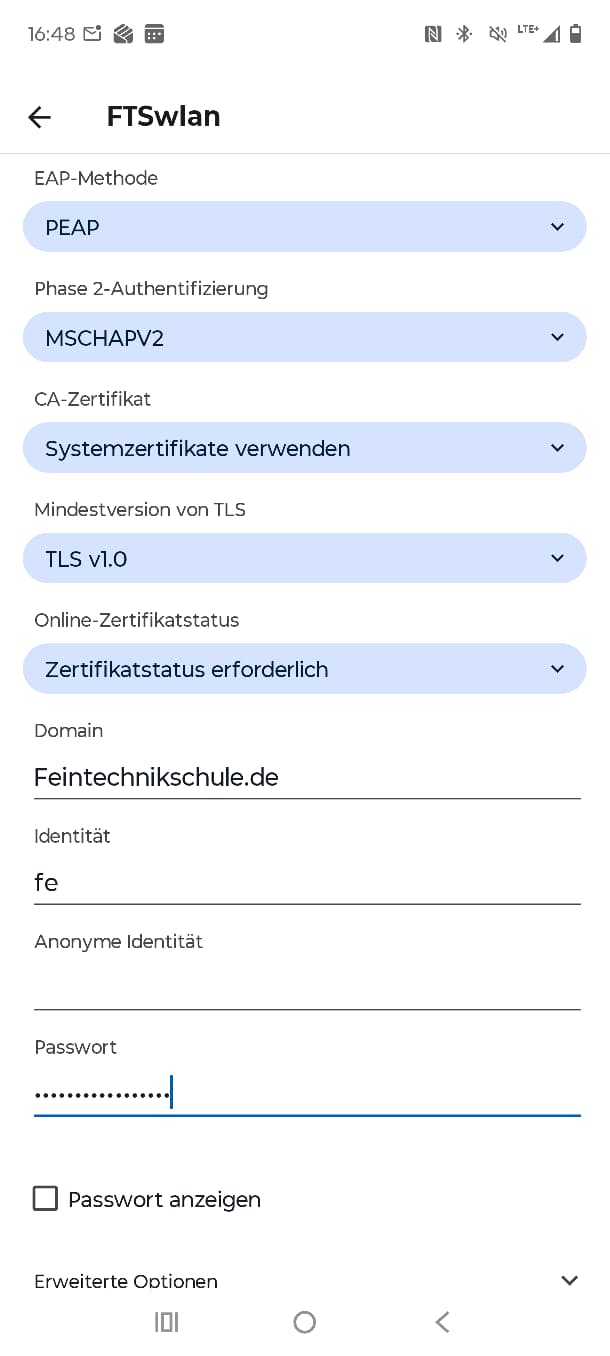
Task: Tap the Bluetooth status icon
Action: pyautogui.click(x=464, y=34)
